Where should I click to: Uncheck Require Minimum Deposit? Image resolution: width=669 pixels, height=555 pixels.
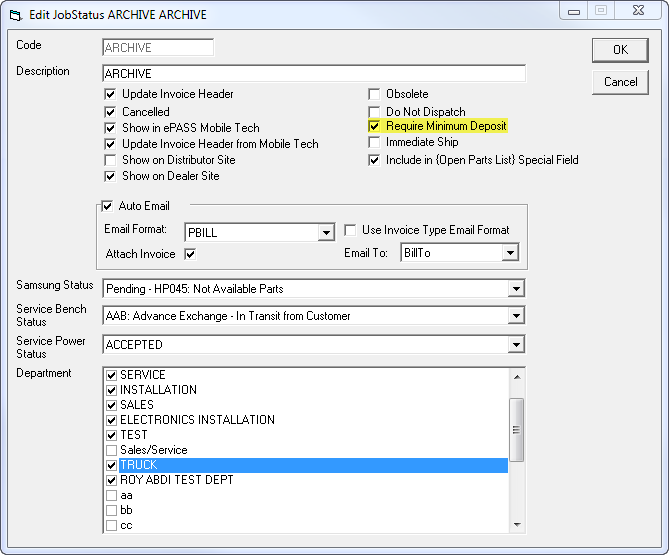click(x=374, y=126)
